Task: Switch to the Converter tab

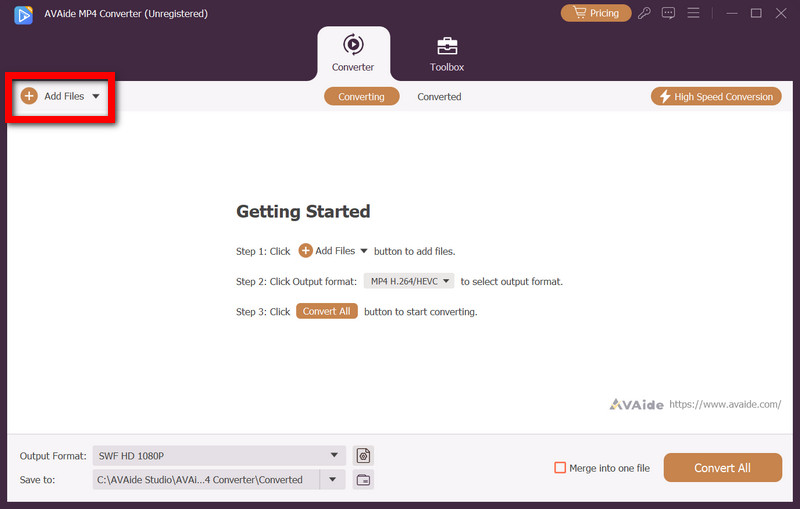Action: (353, 54)
